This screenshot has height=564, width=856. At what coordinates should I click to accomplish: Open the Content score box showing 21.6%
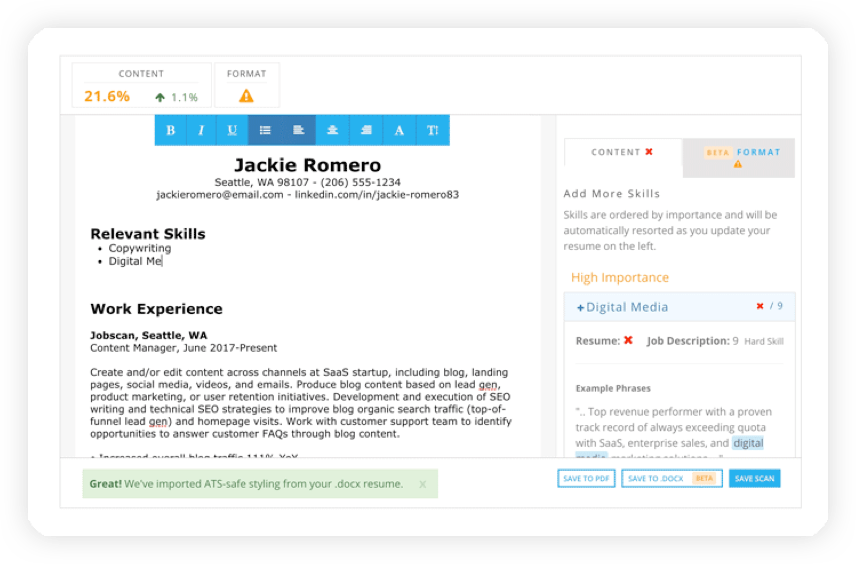pos(141,86)
